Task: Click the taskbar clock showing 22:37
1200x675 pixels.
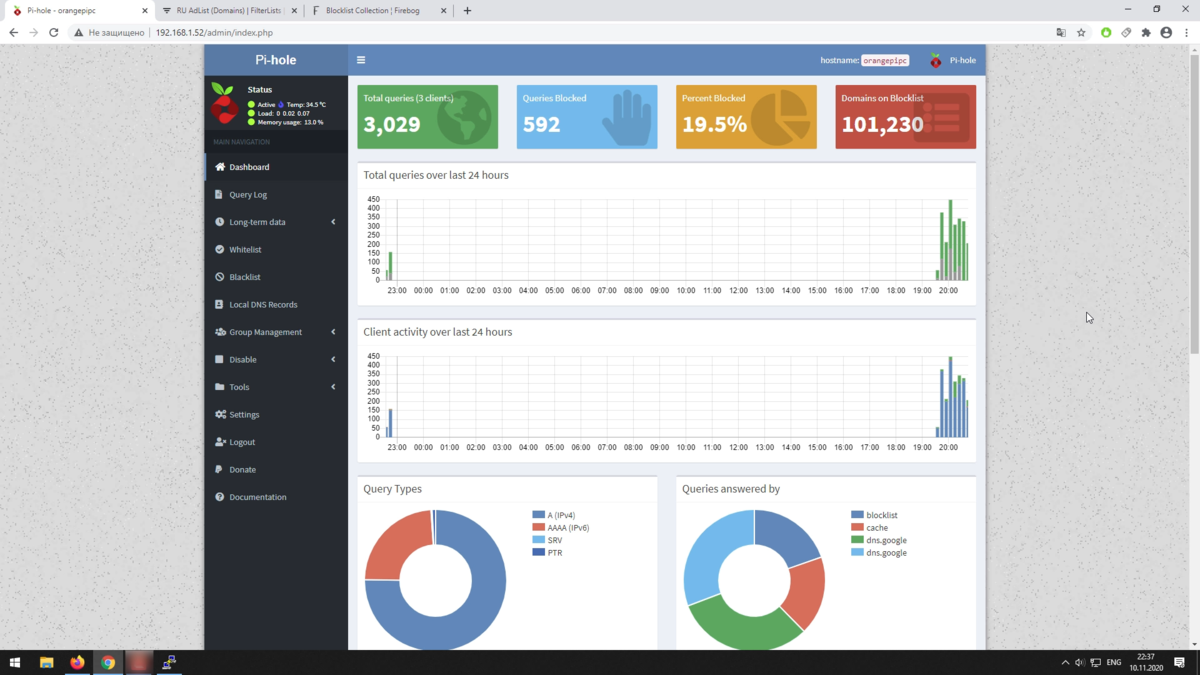Action: point(1146,662)
